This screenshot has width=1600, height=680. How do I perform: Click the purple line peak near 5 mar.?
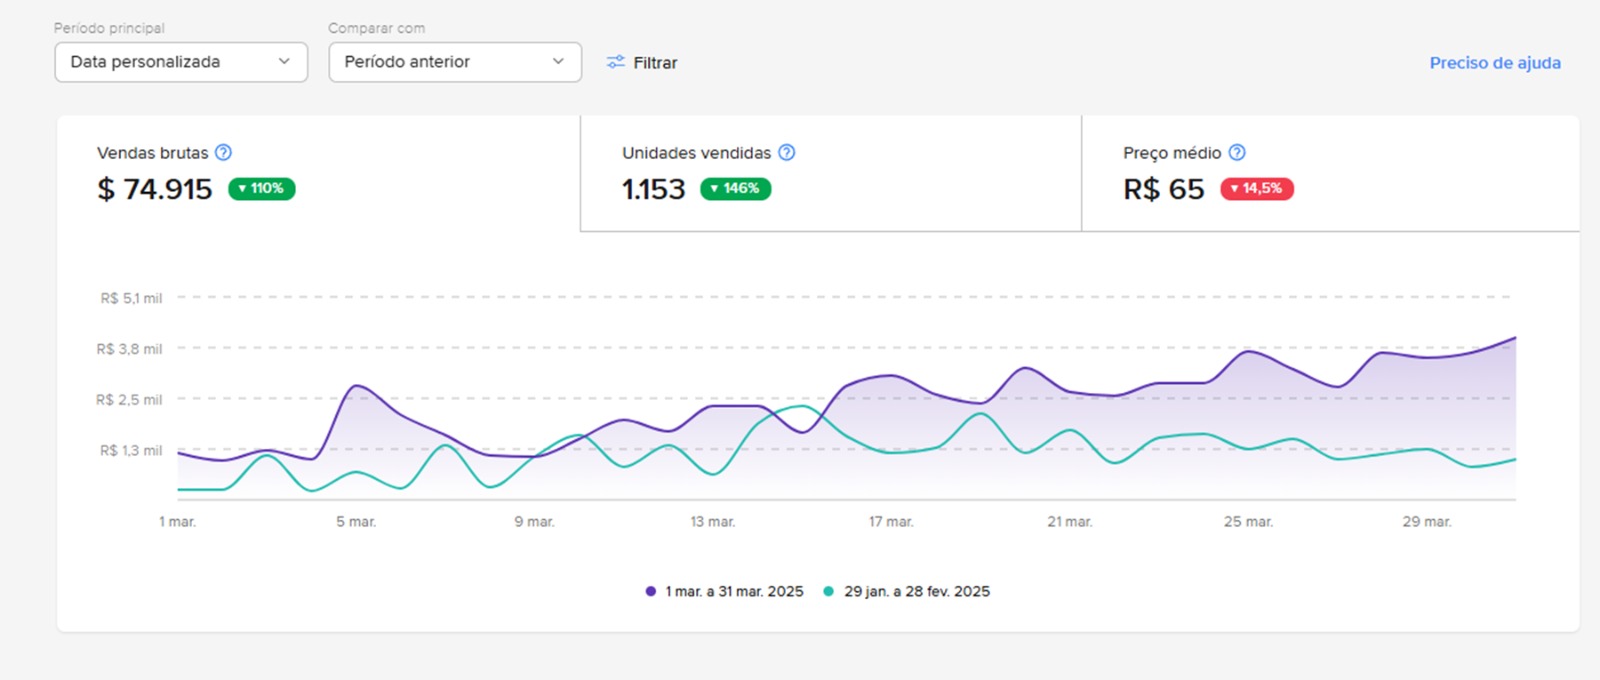[357, 385]
